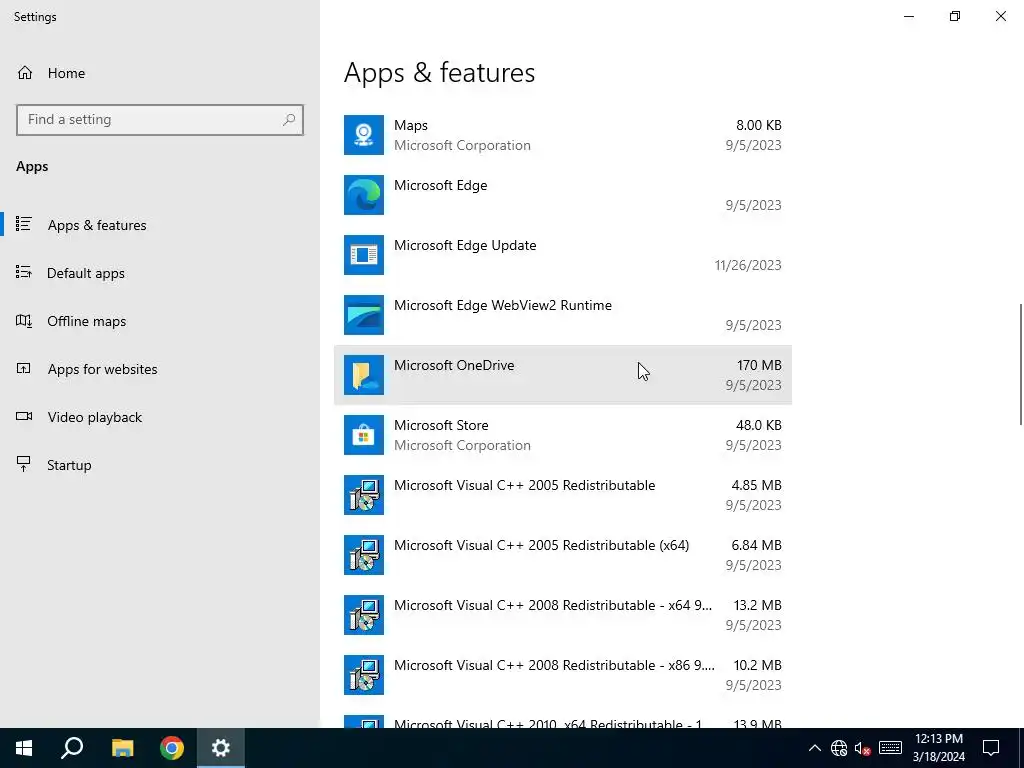Open Google Chrome from the taskbar

pos(172,748)
